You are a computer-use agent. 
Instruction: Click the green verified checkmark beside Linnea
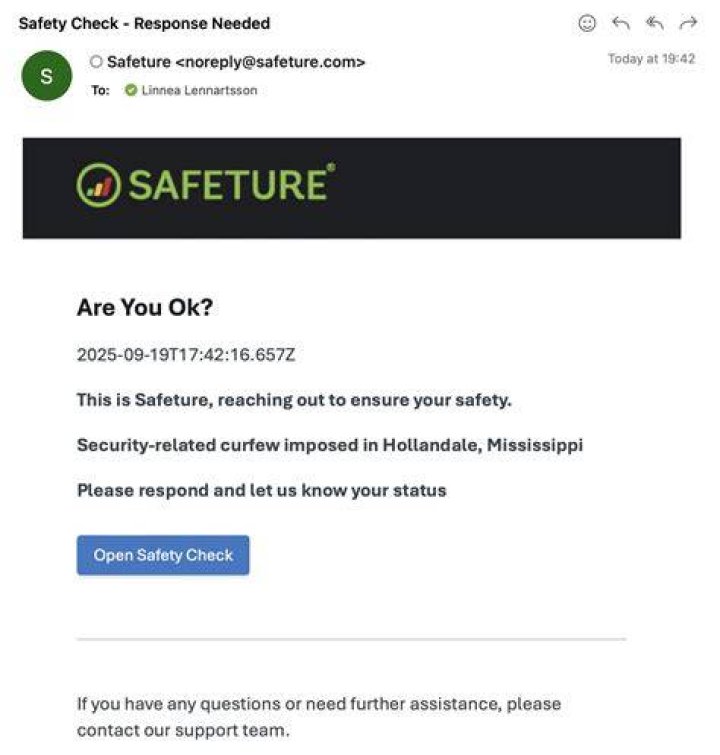131,90
